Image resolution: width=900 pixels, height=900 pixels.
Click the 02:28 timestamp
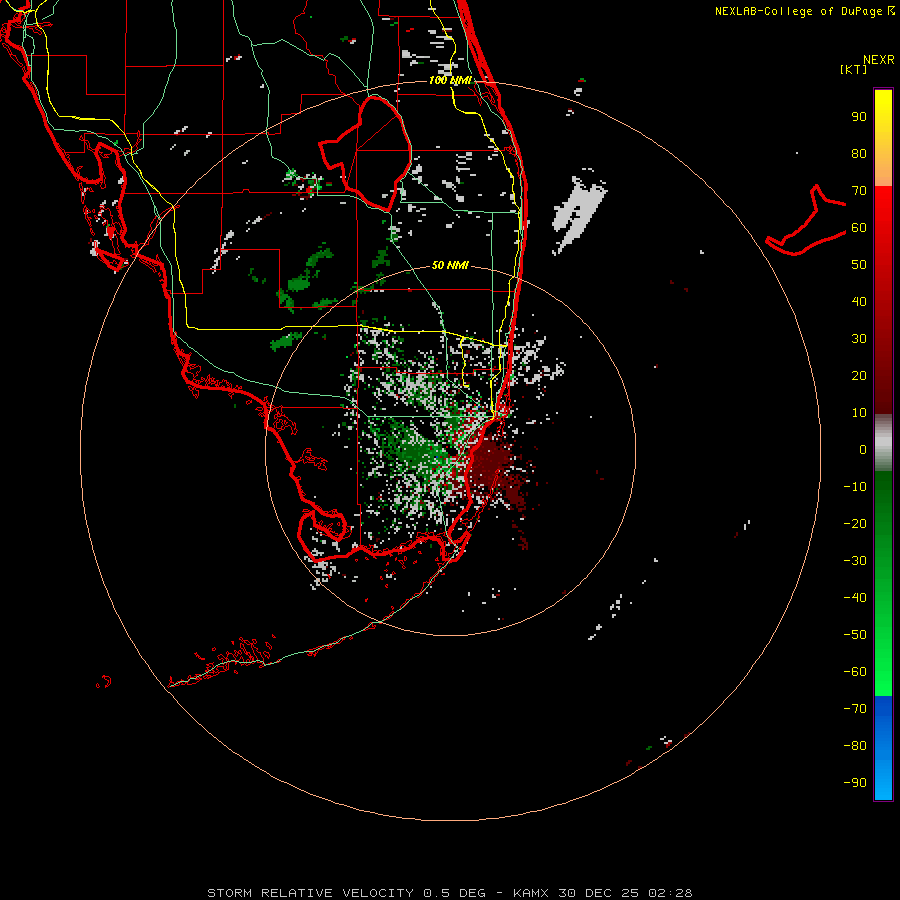tap(670, 893)
